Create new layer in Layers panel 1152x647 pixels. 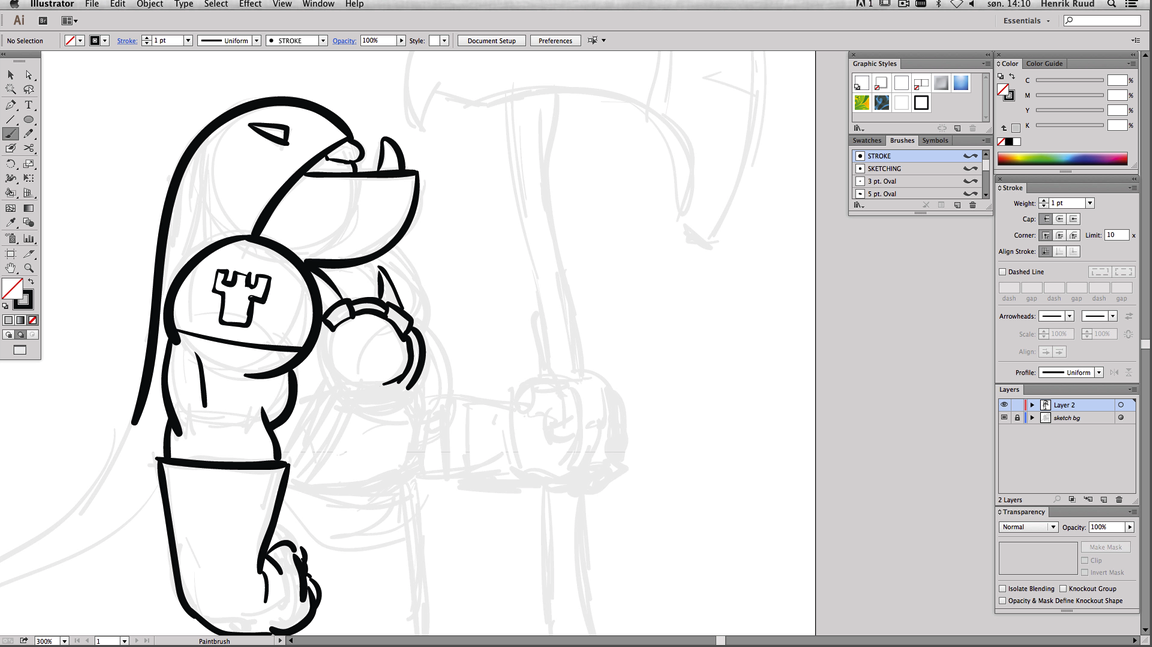(x=1104, y=499)
